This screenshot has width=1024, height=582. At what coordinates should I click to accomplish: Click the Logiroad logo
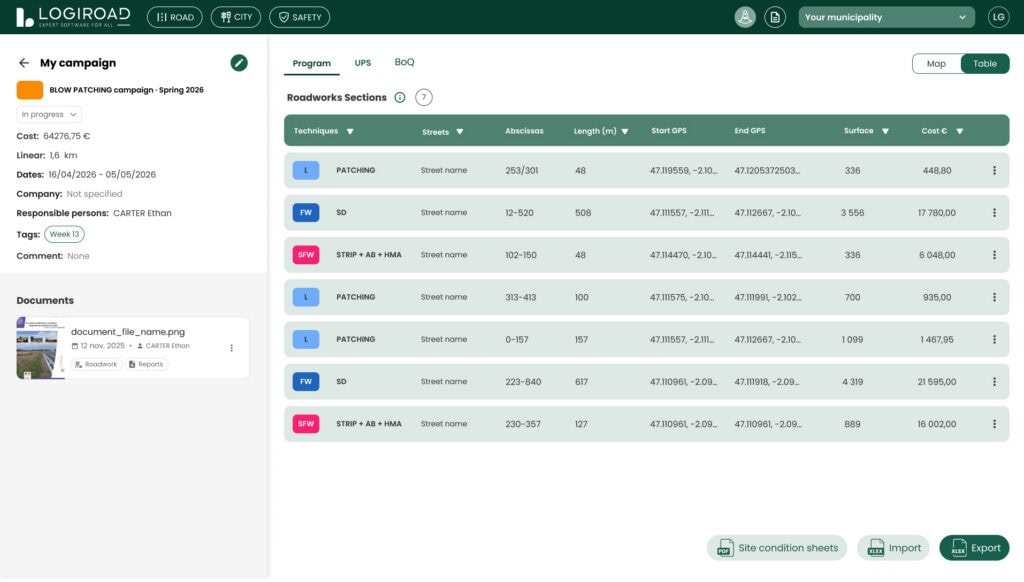[73, 17]
